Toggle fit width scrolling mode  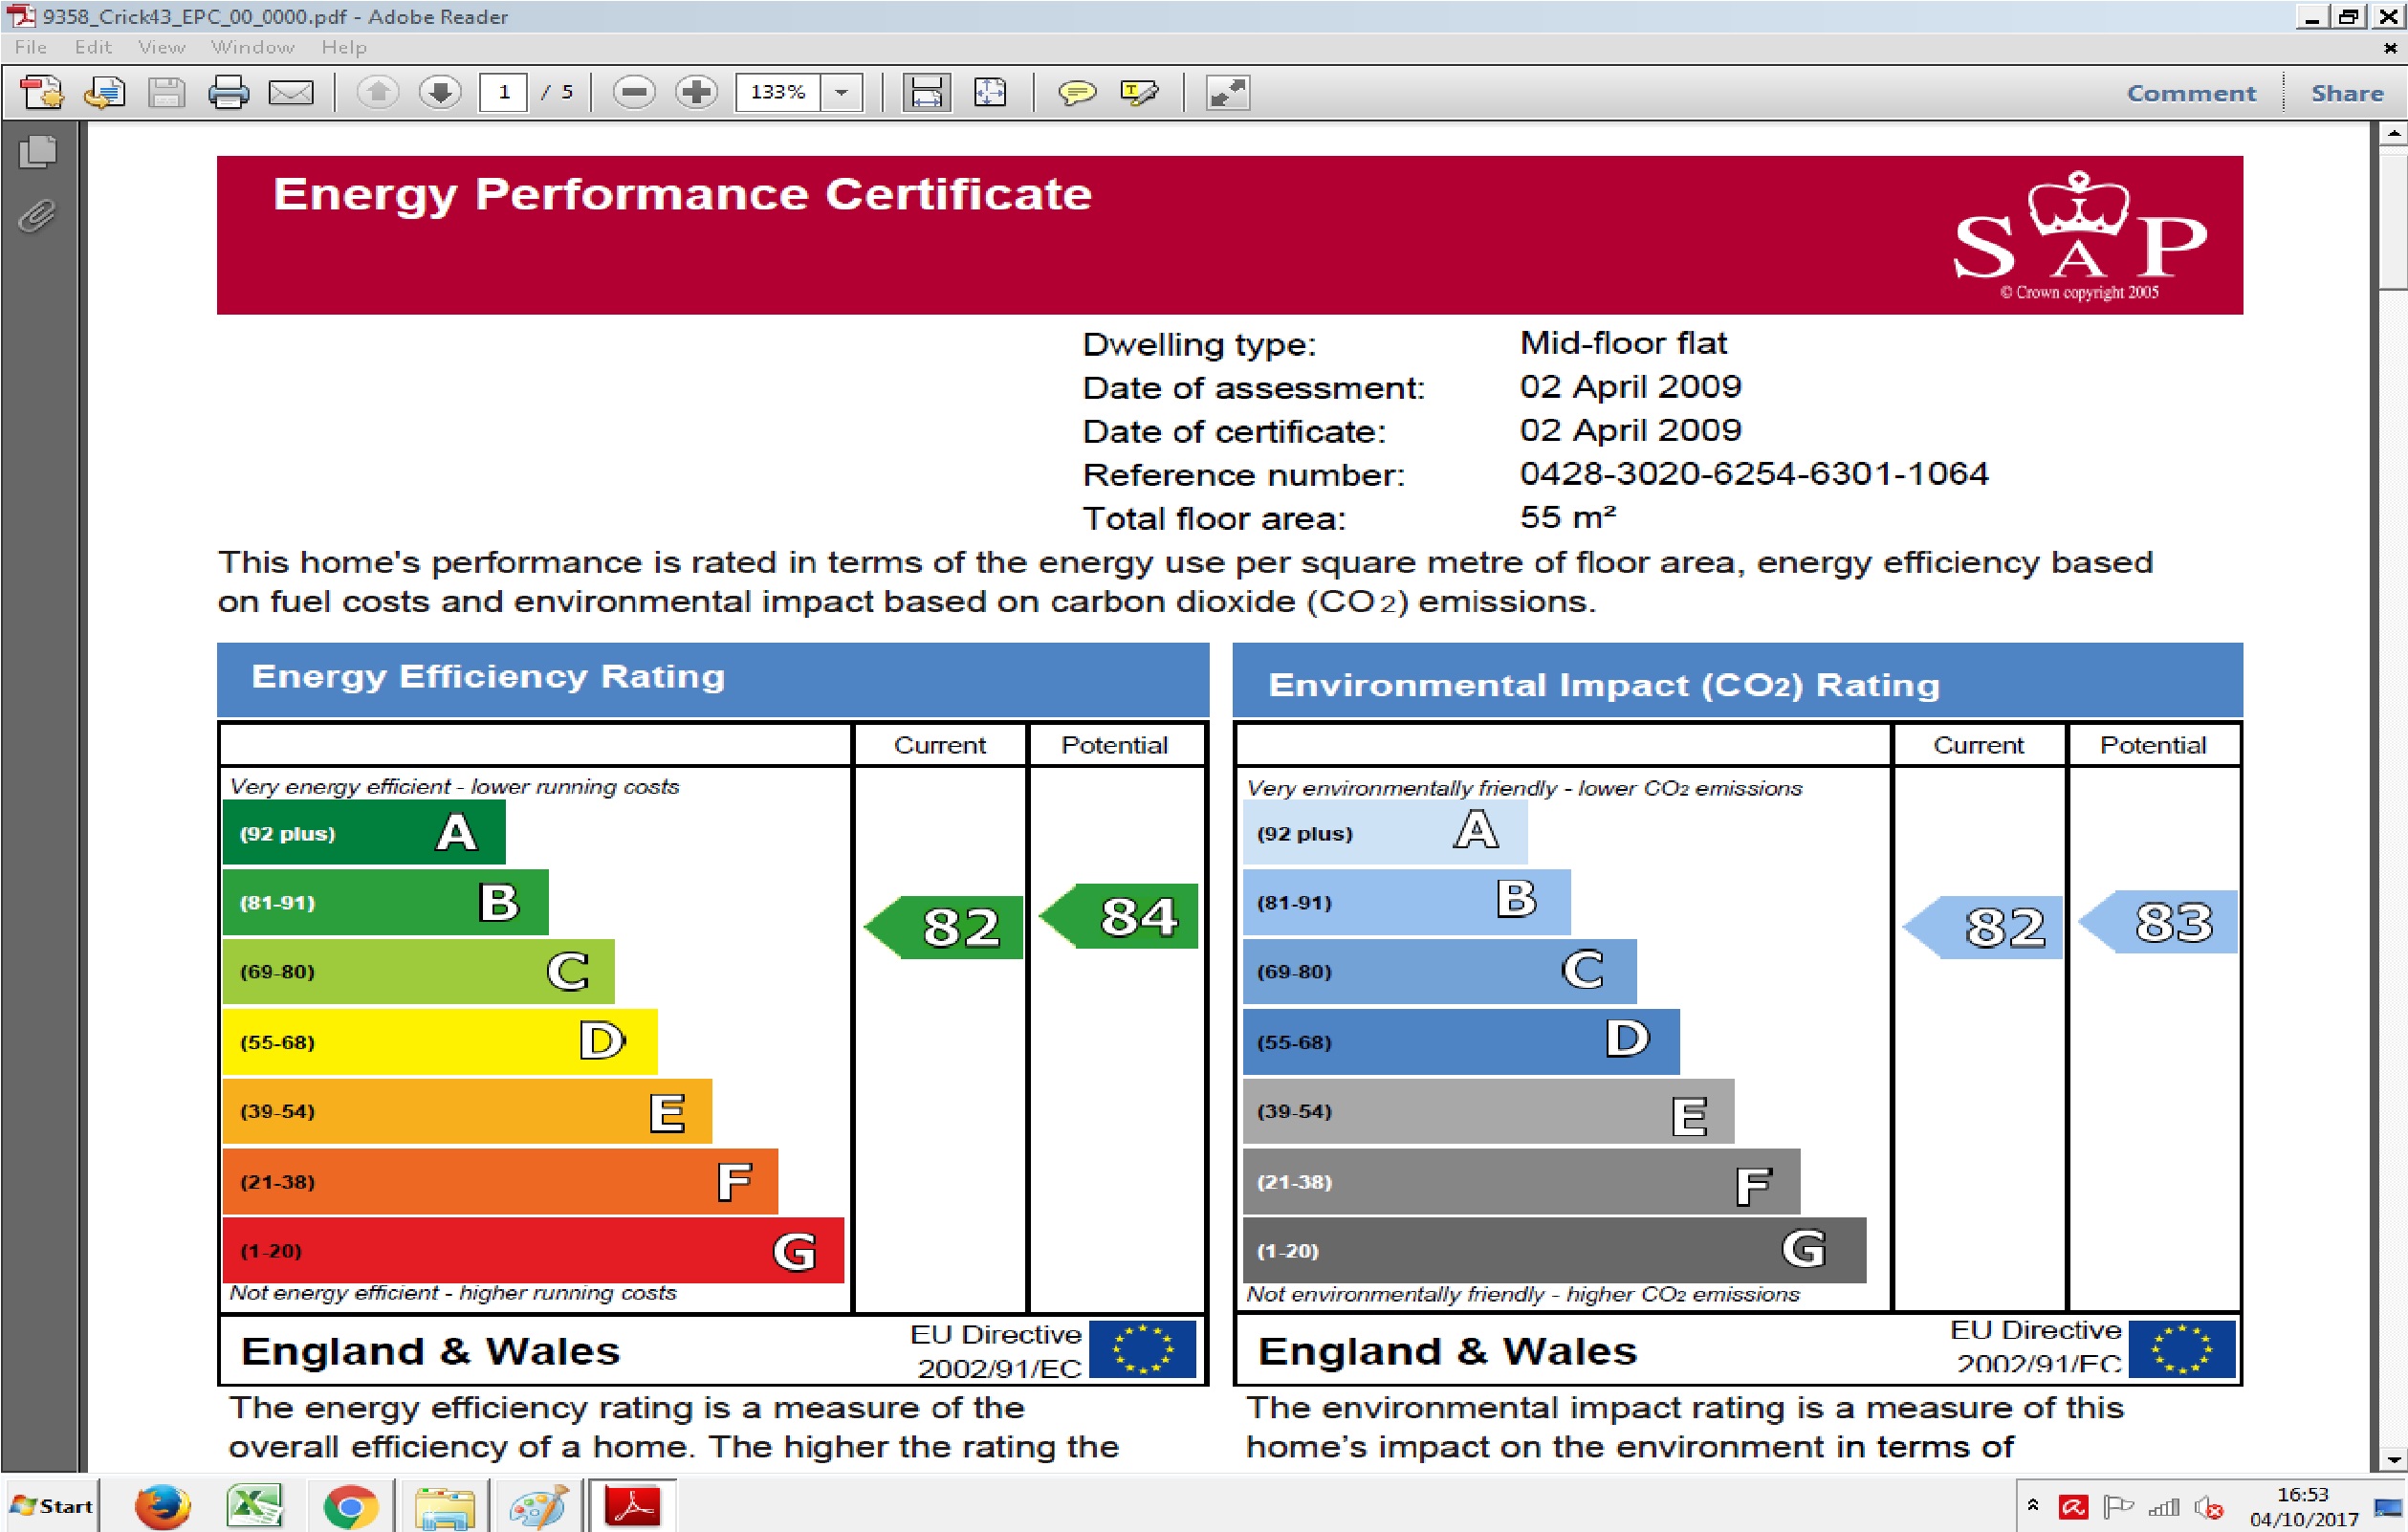coord(926,93)
